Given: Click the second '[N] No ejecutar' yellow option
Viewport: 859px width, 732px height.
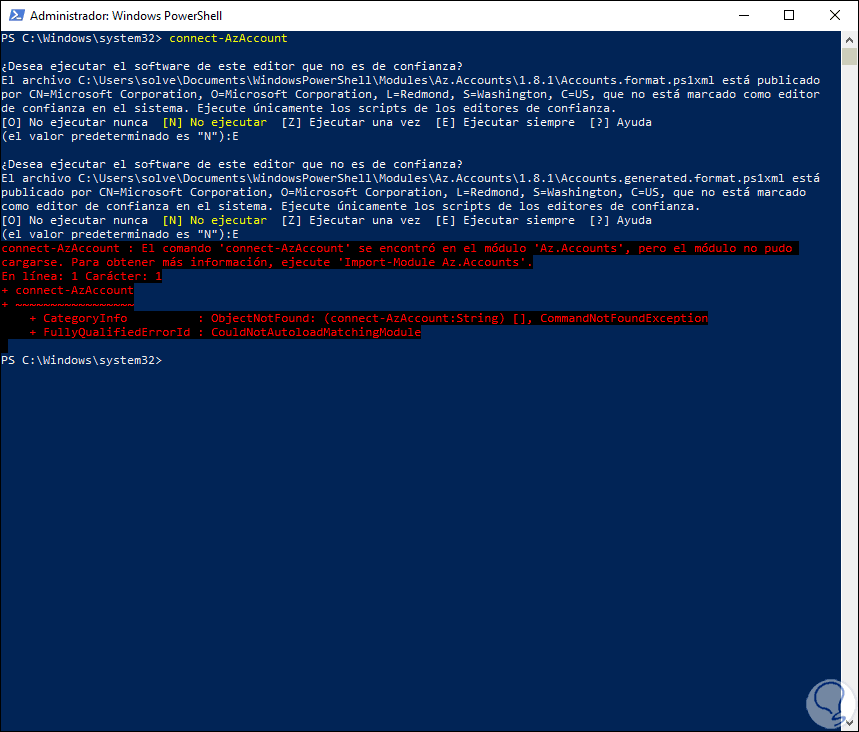Looking at the screenshot, I should click(215, 221).
